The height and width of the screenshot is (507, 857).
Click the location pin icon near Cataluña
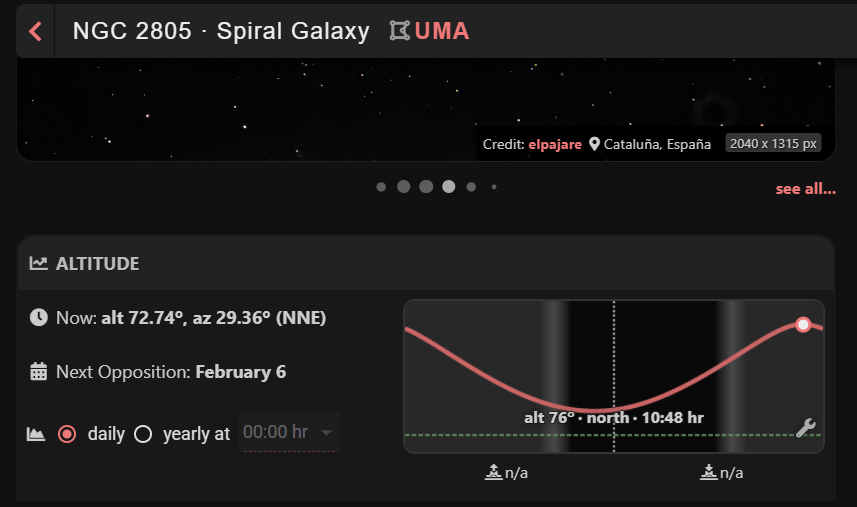595,144
